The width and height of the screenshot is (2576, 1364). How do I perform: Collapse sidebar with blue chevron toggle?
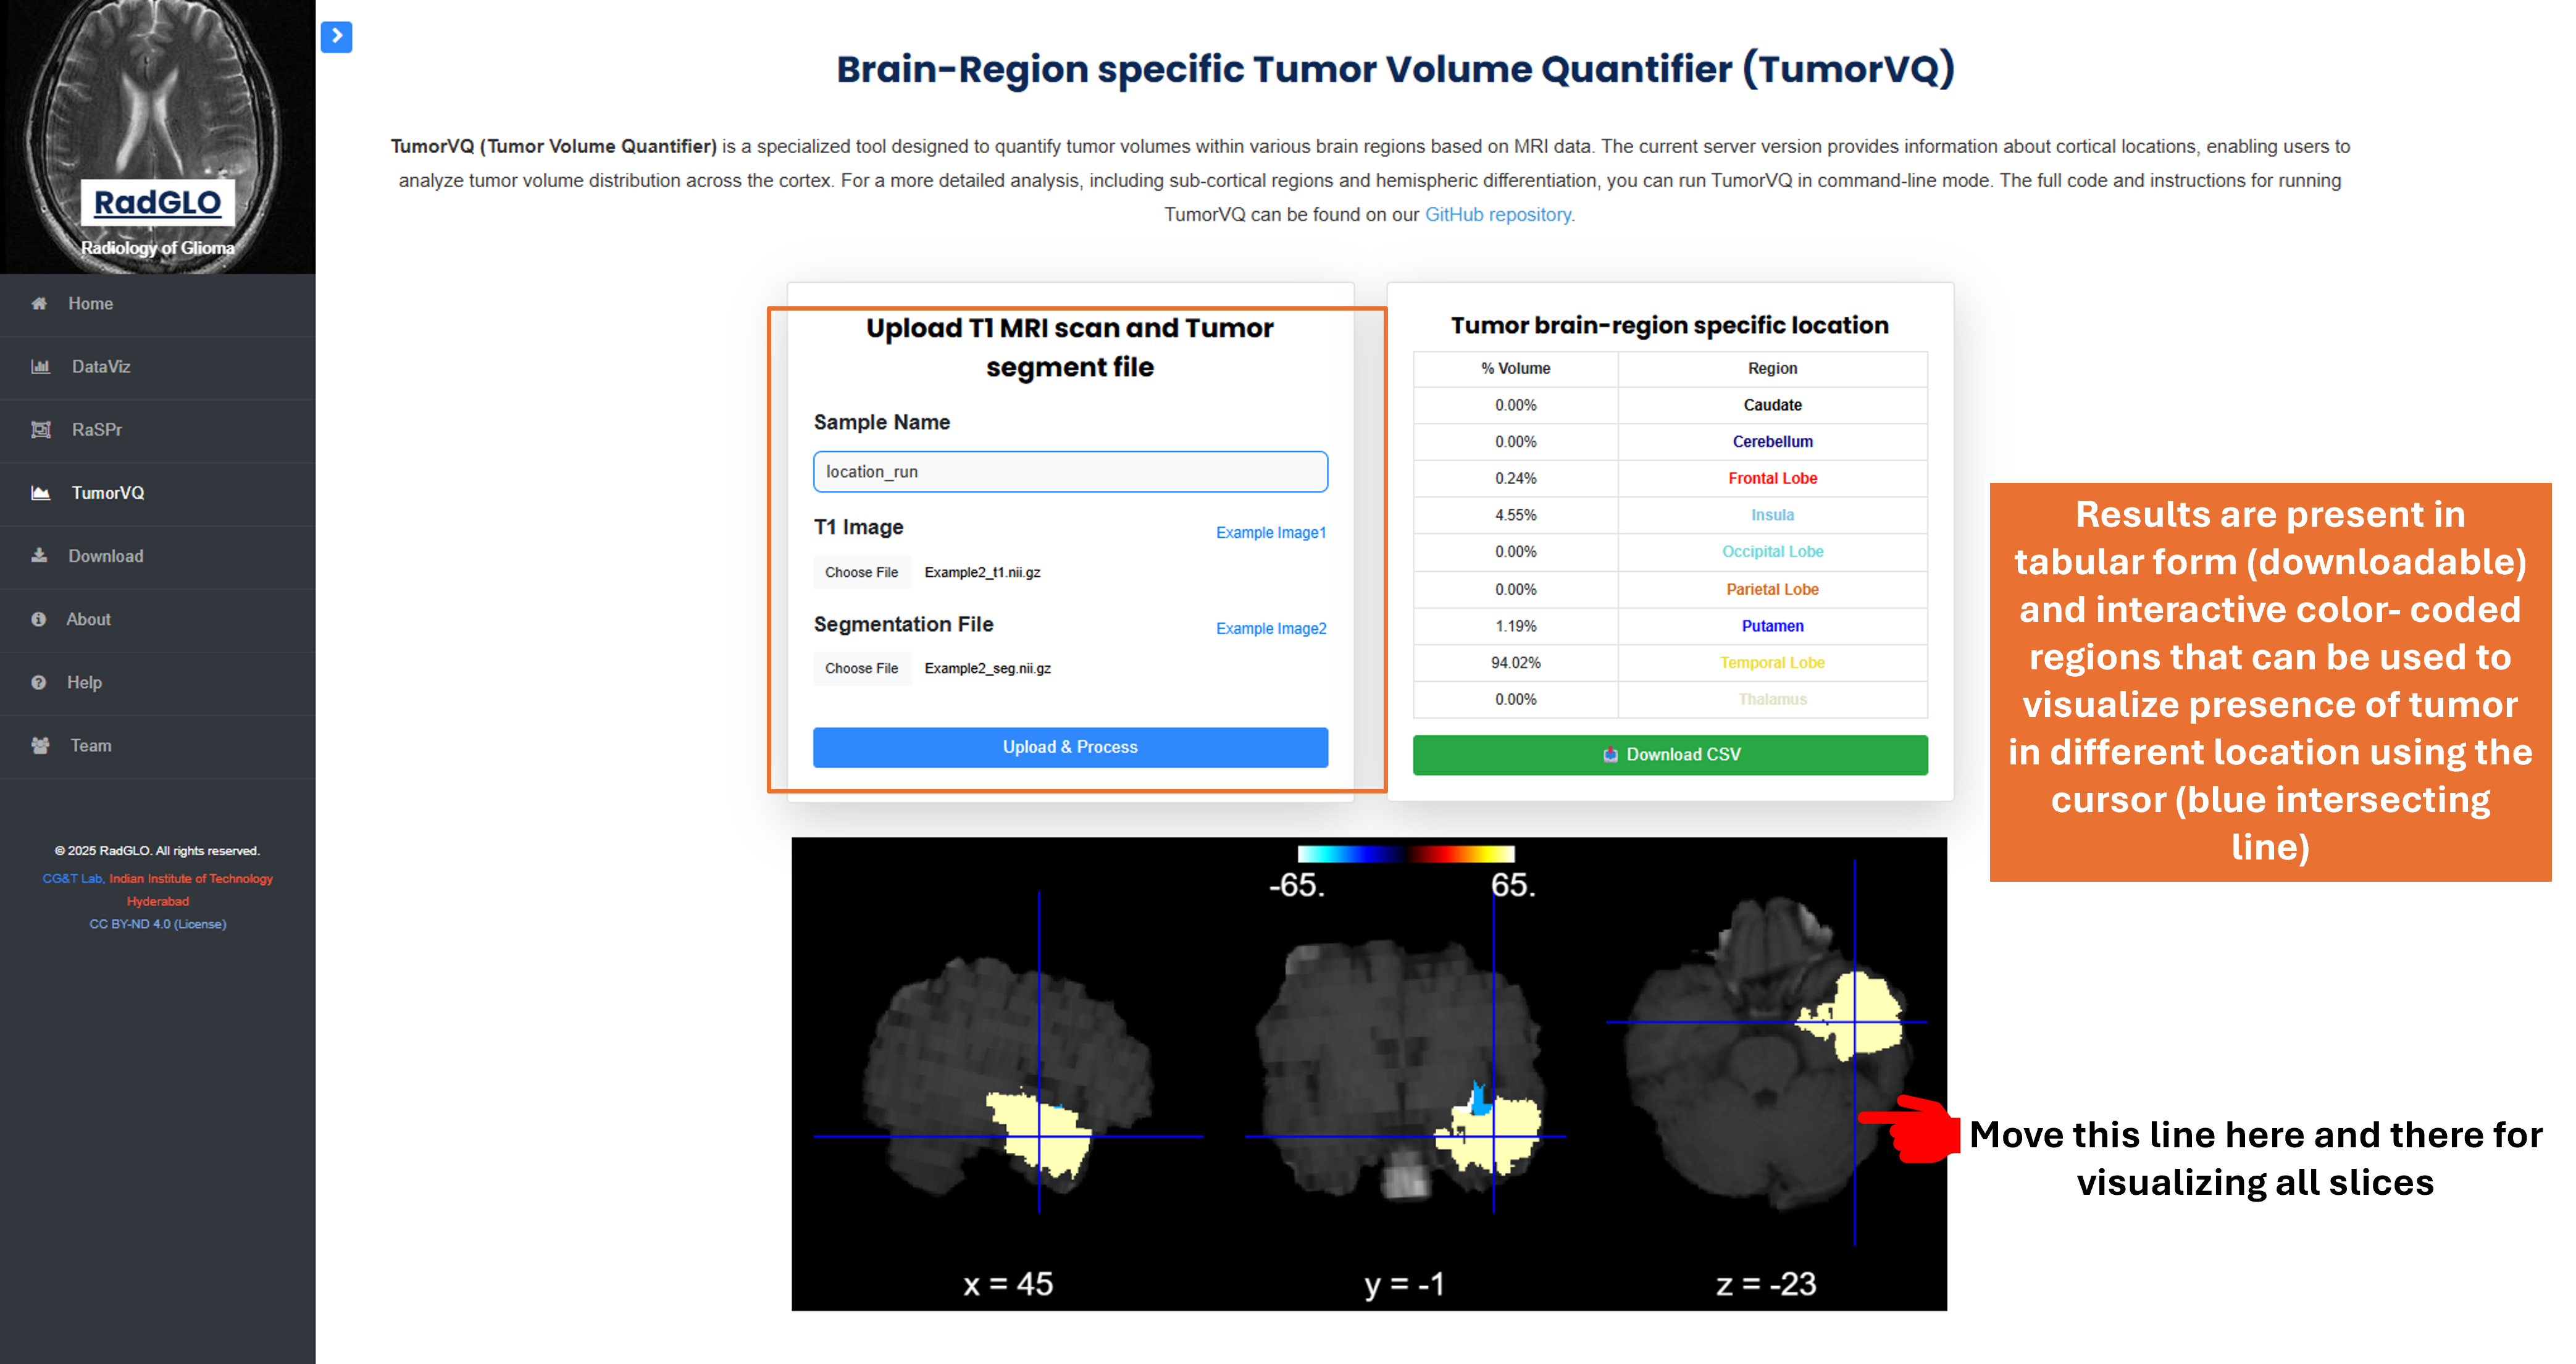tap(336, 36)
